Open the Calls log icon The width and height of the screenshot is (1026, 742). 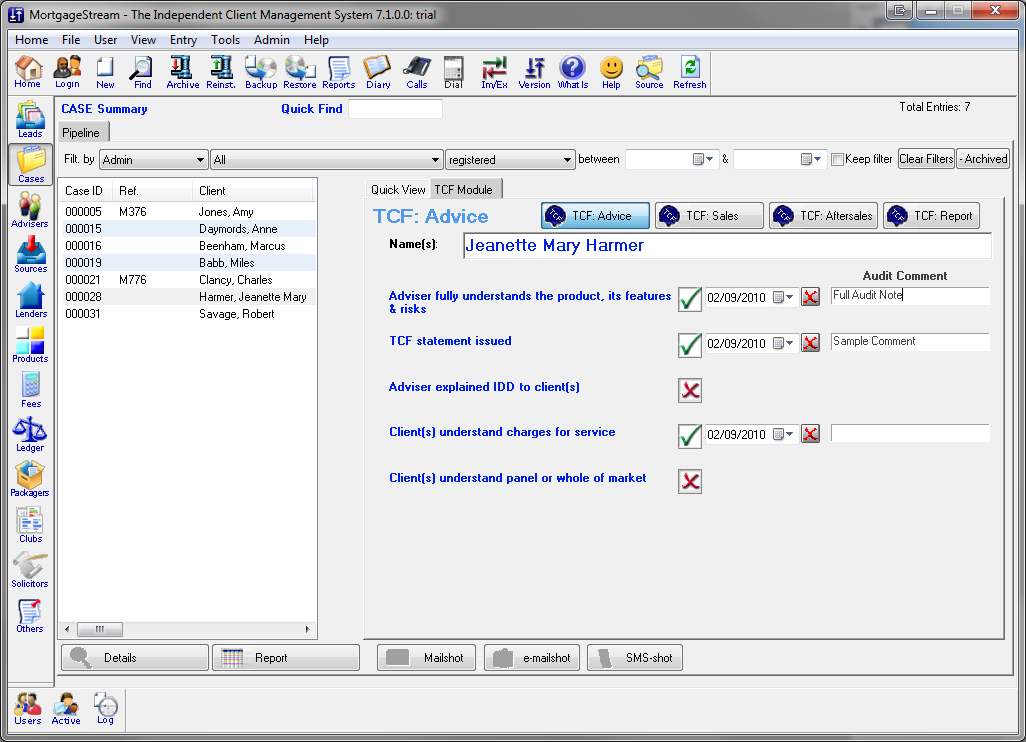416,72
